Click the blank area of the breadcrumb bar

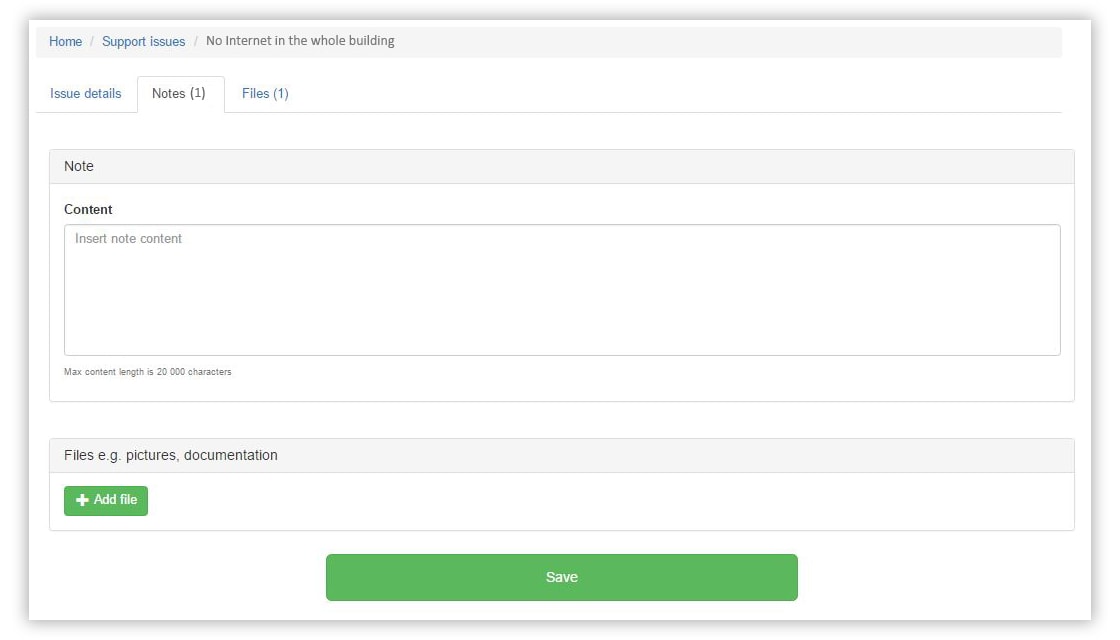(729, 41)
